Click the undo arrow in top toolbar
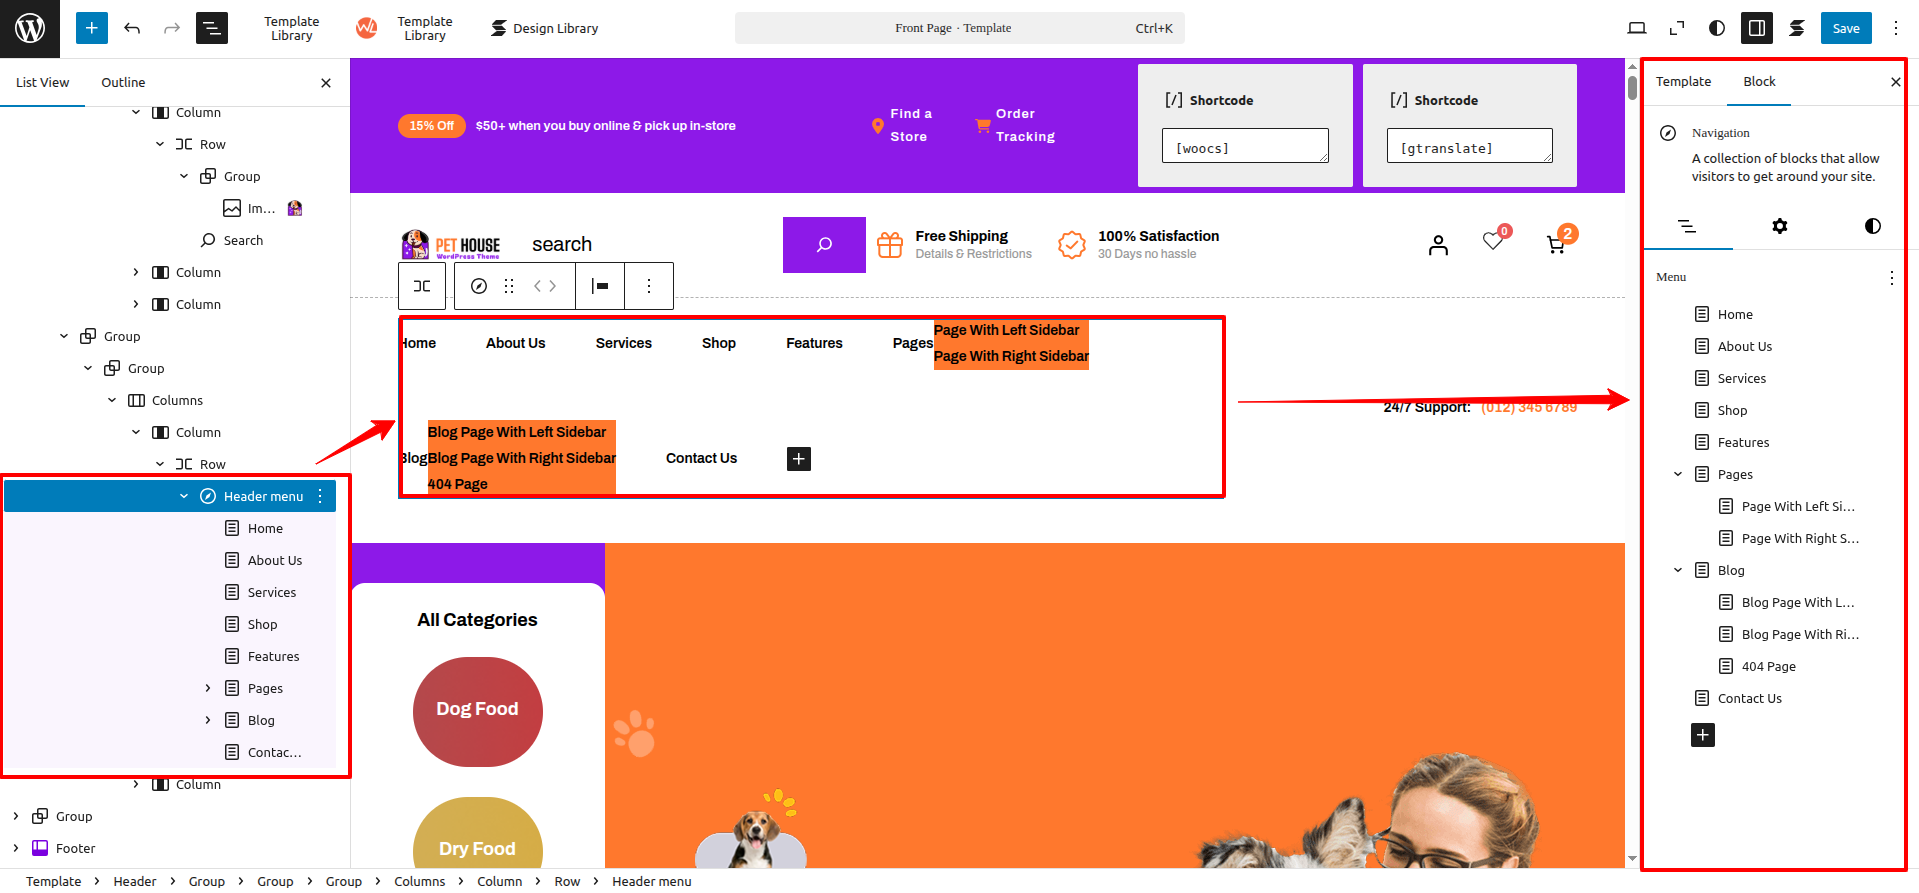 coord(132,28)
